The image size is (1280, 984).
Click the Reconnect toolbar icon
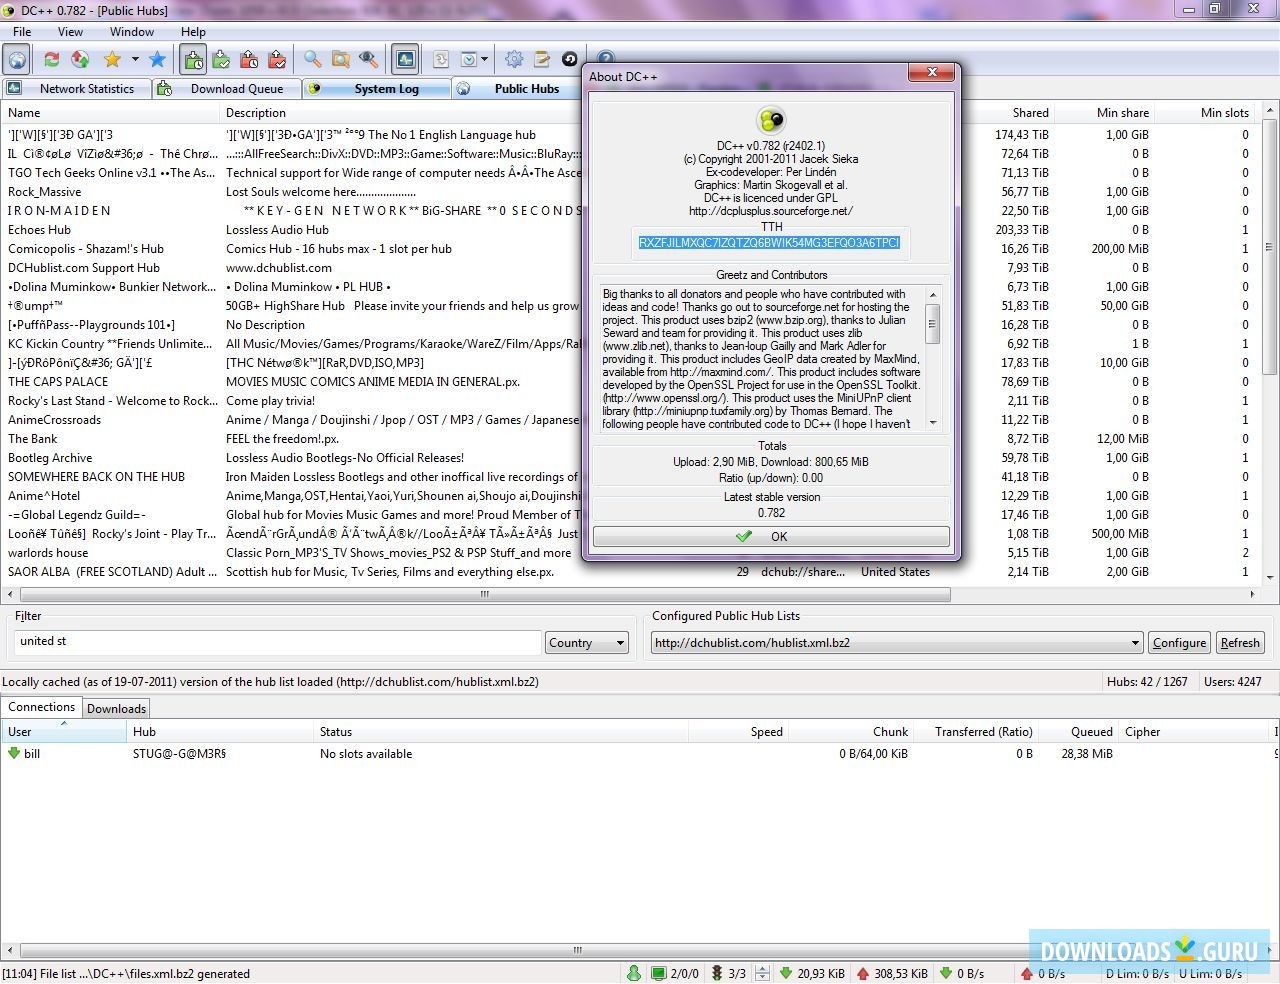point(52,60)
